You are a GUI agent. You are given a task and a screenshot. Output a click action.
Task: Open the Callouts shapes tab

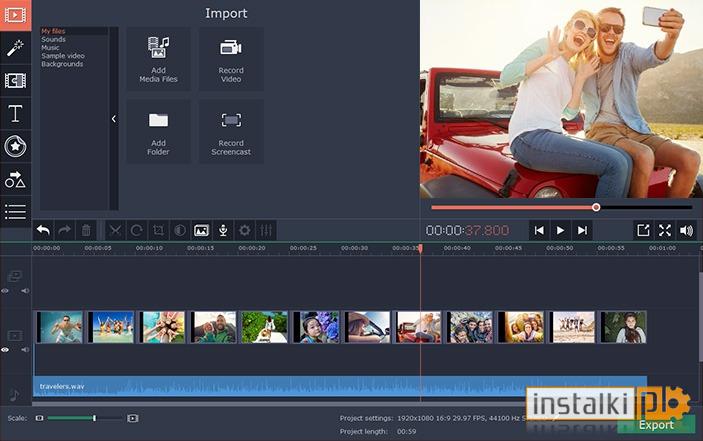pyautogui.click(x=15, y=179)
